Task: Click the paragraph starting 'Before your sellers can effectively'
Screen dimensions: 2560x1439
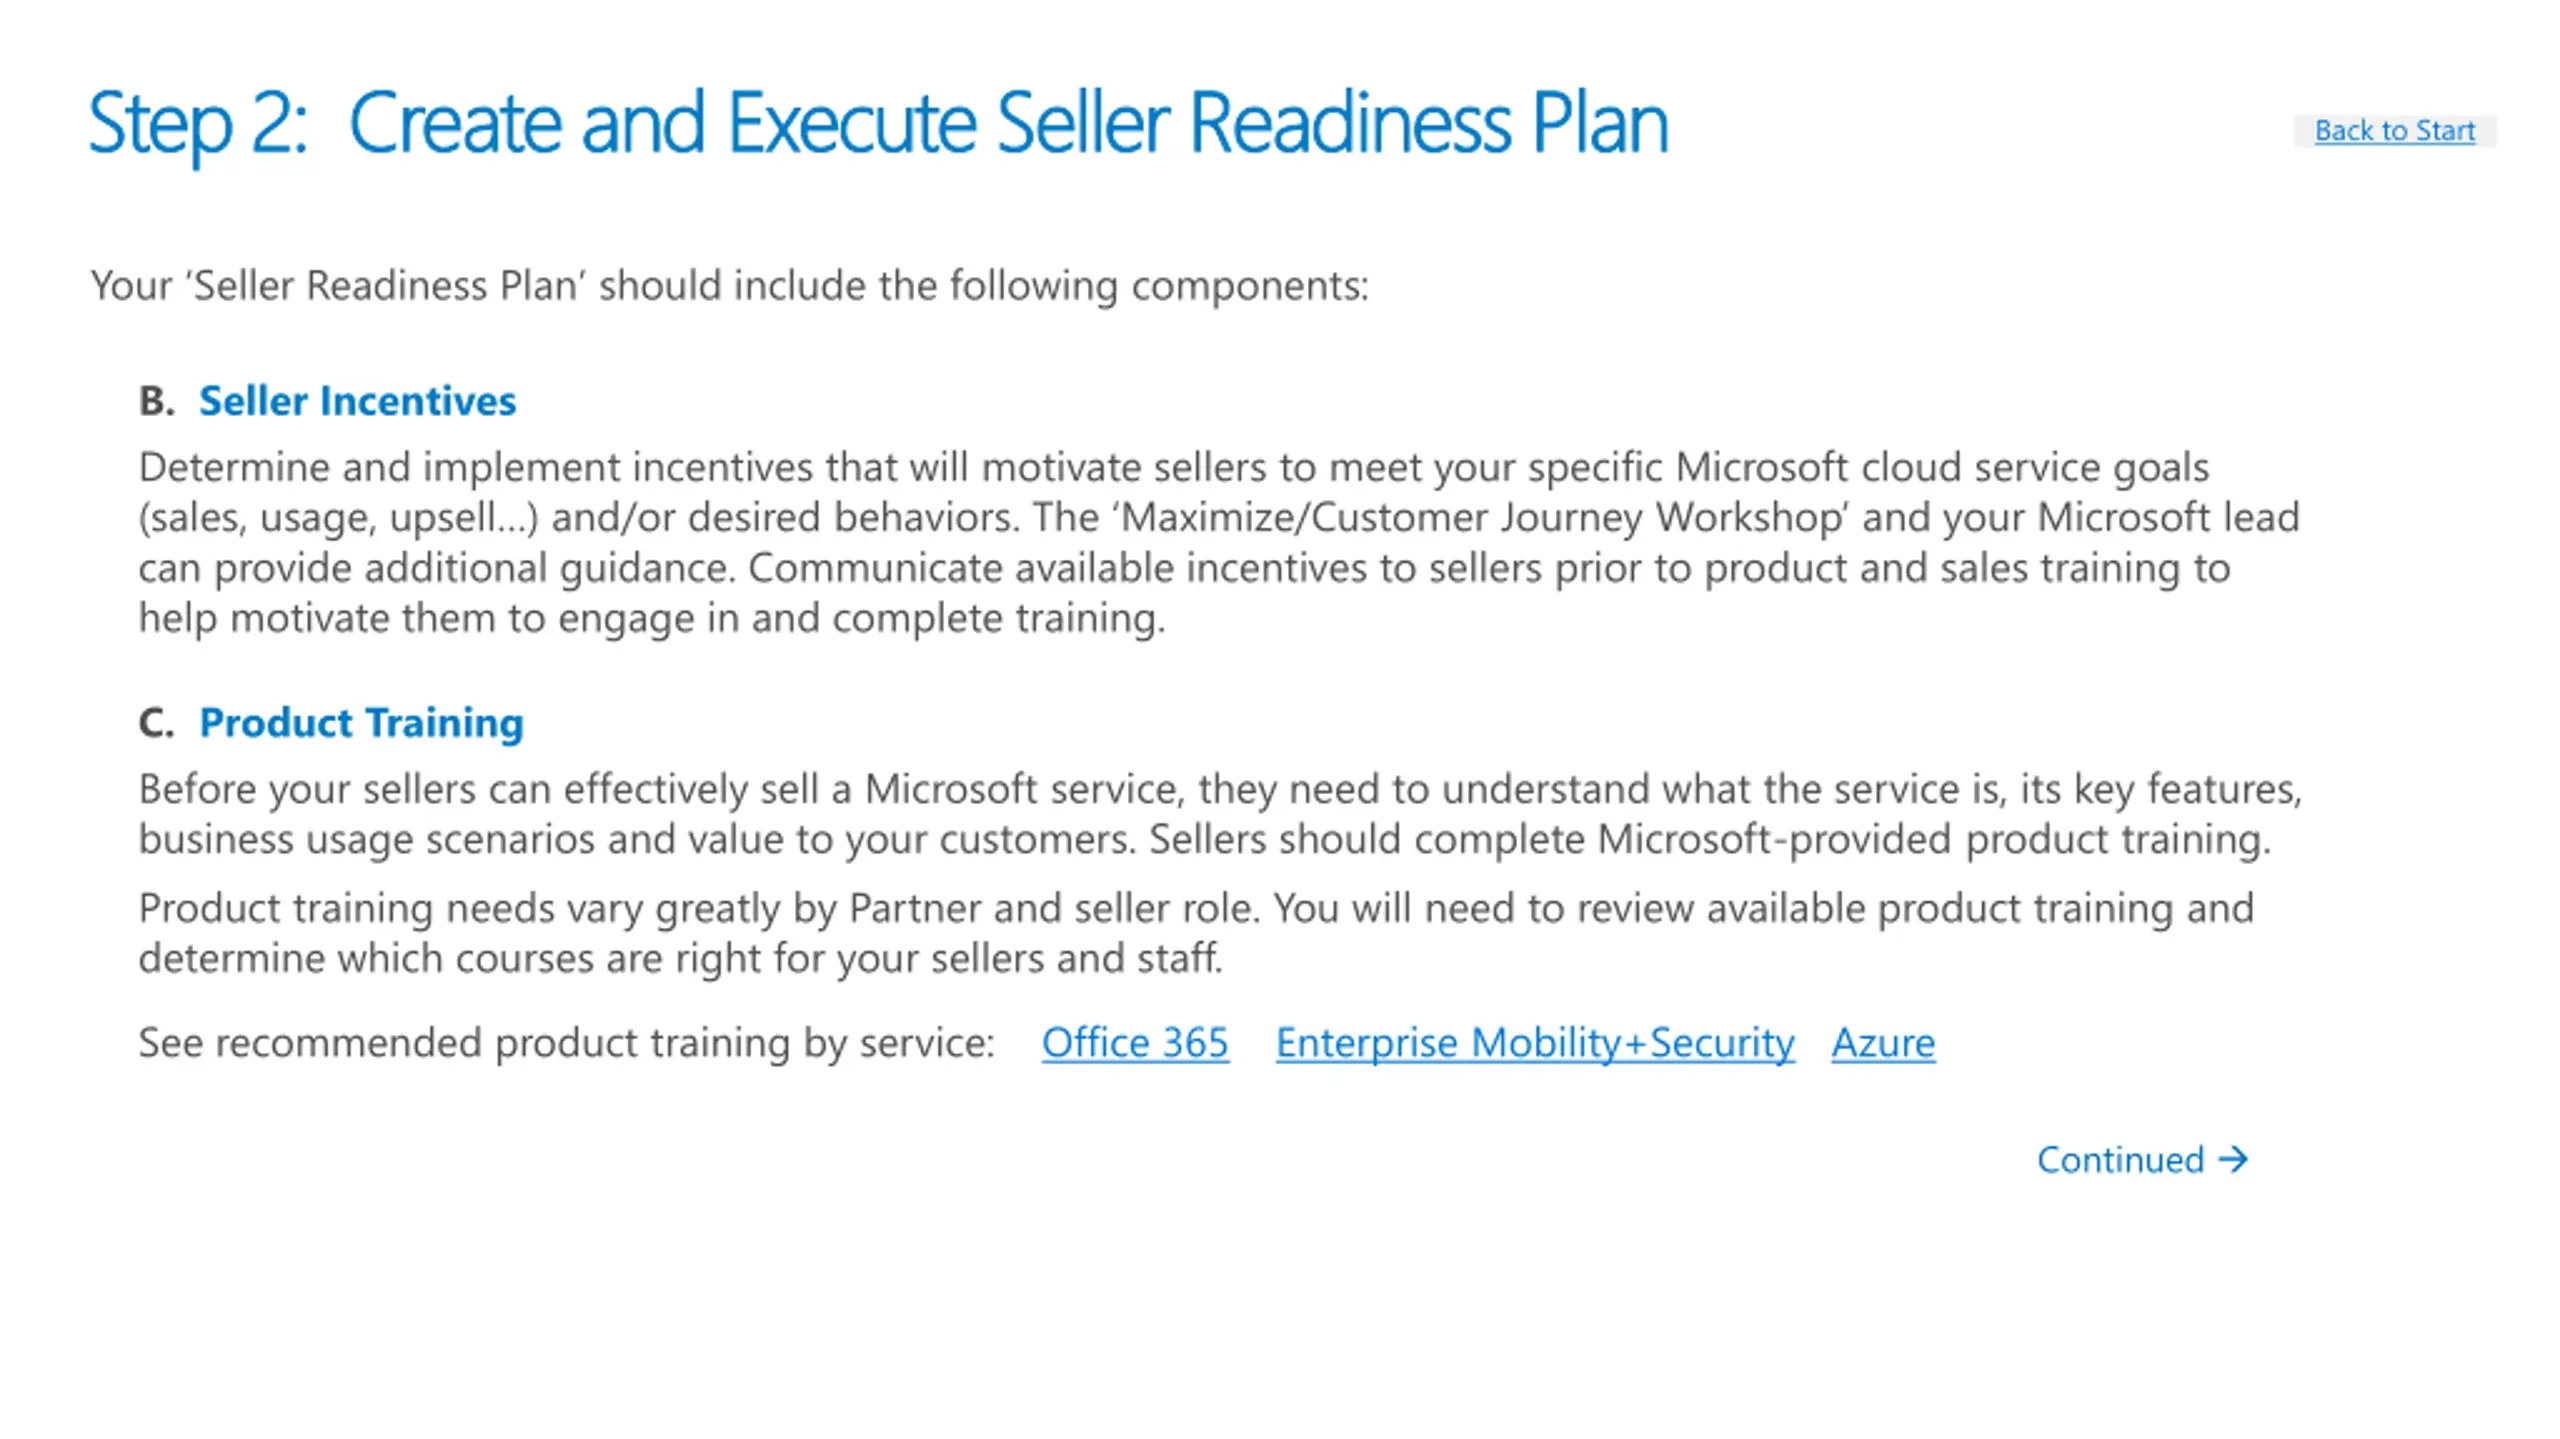Action: pyautogui.click(x=1220, y=813)
